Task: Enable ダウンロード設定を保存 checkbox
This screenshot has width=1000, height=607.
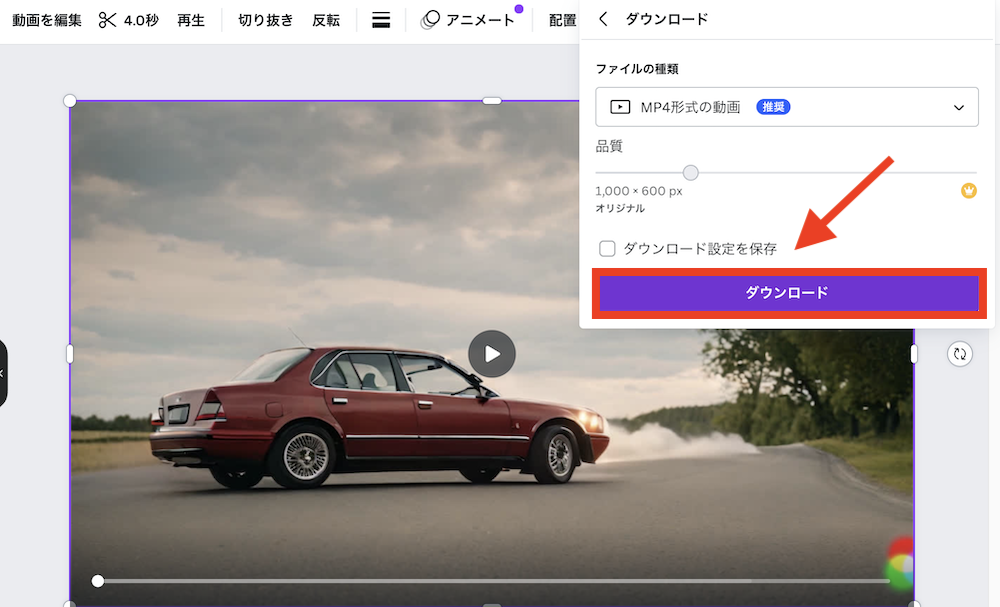Action: [x=607, y=248]
